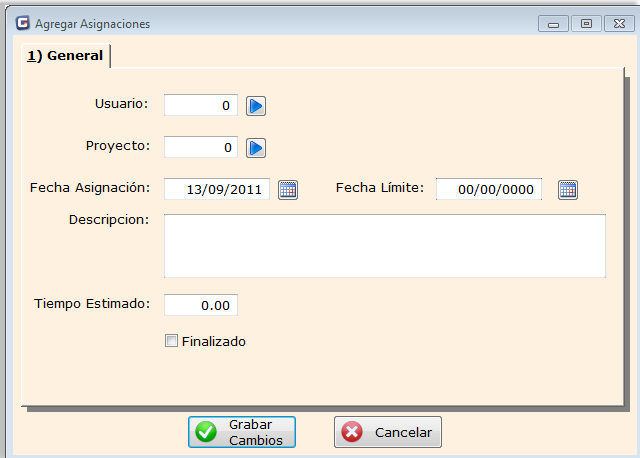The width and height of the screenshot is (640, 458).
Task: Click the application icon in the title bar
Action: tap(22, 23)
